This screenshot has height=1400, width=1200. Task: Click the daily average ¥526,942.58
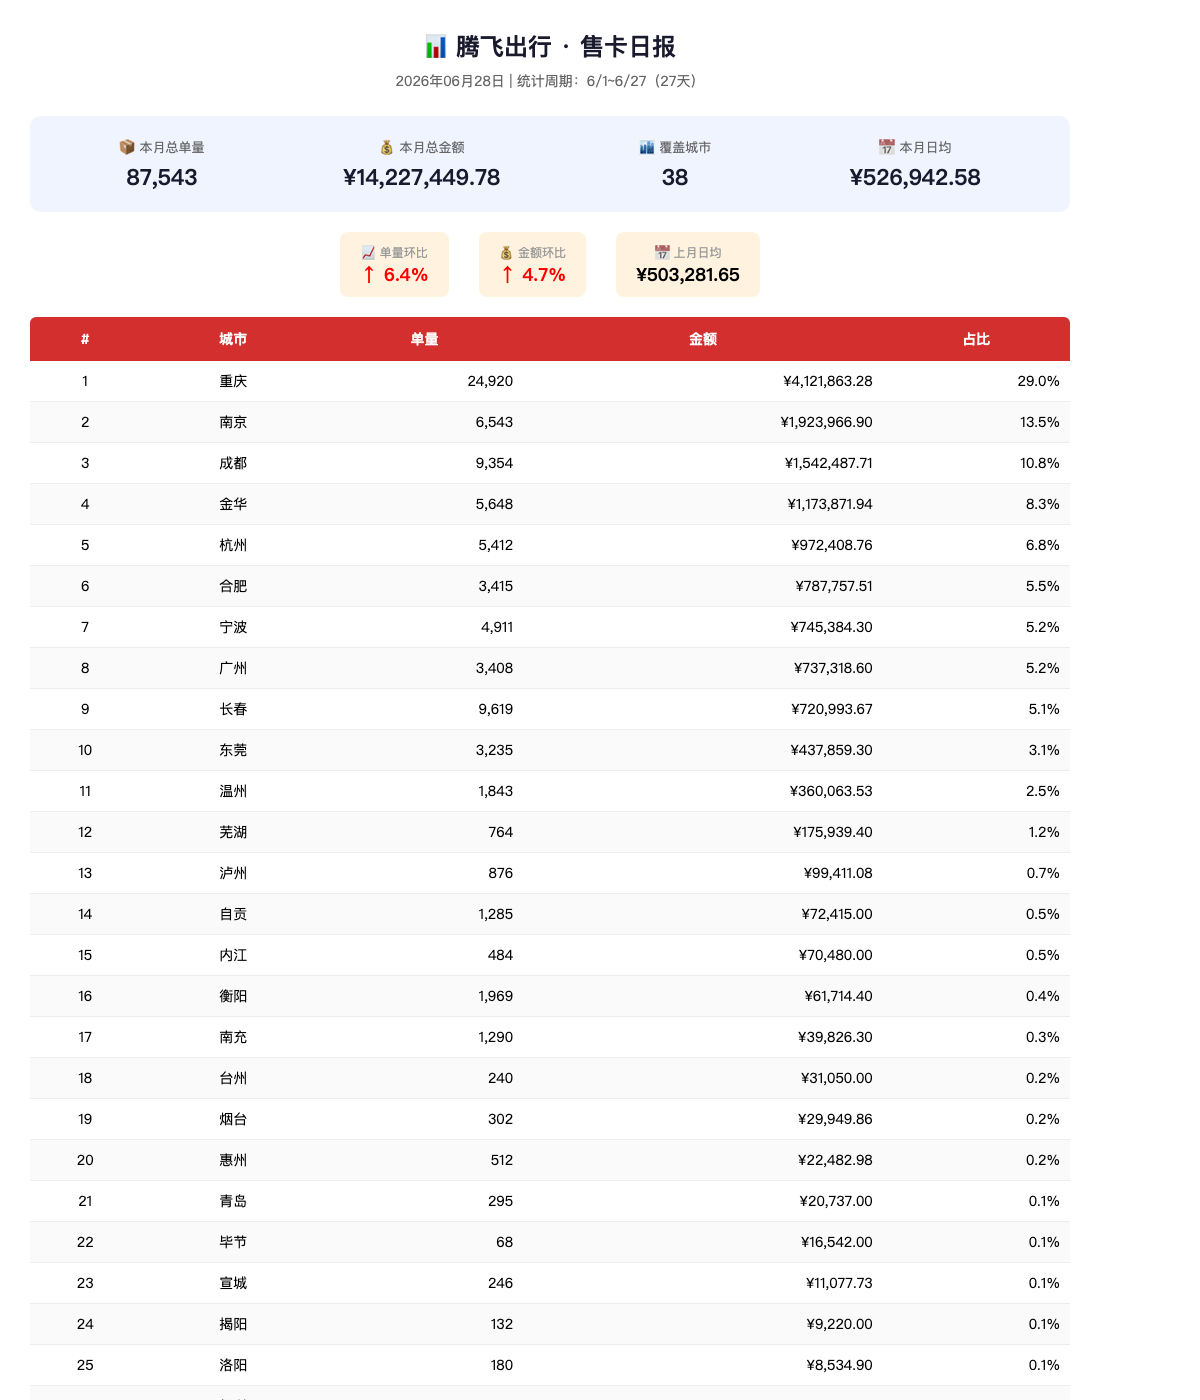coord(915,177)
